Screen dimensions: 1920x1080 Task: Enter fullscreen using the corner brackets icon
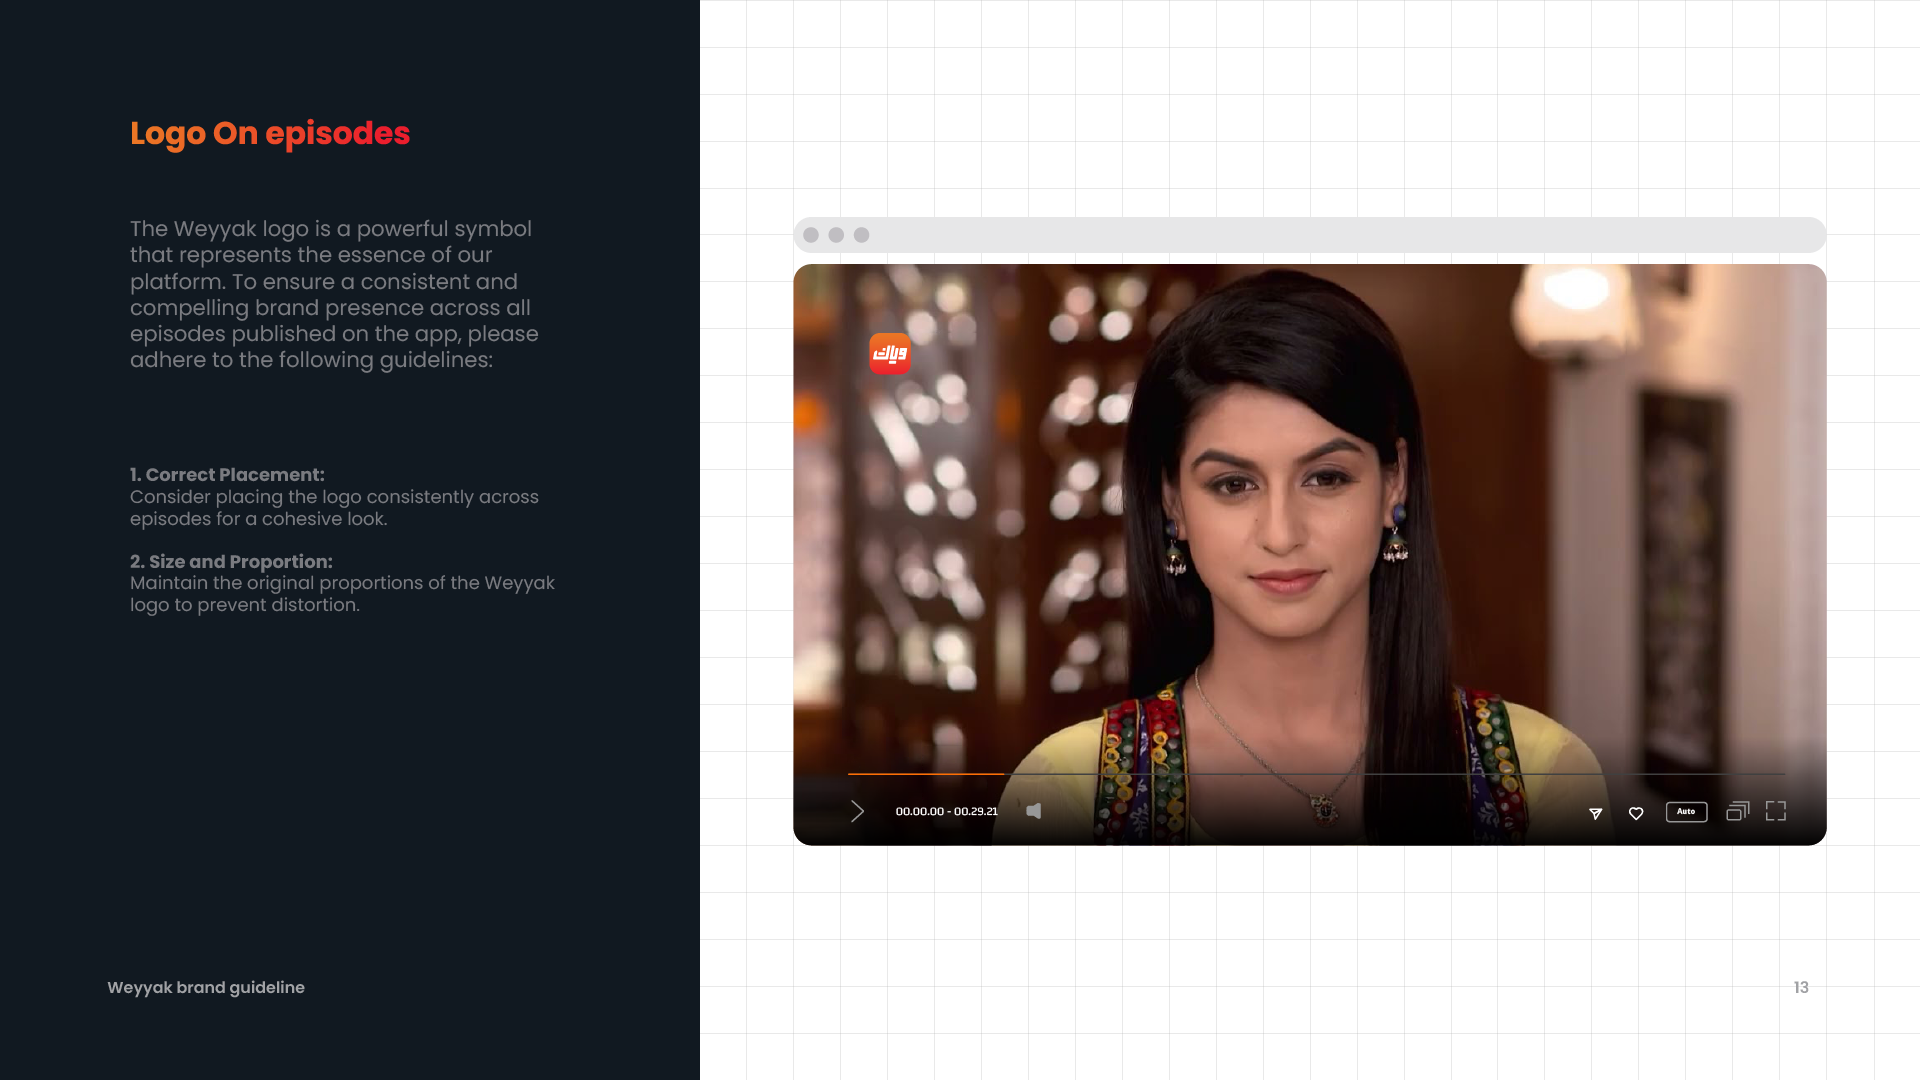tap(1776, 811)
